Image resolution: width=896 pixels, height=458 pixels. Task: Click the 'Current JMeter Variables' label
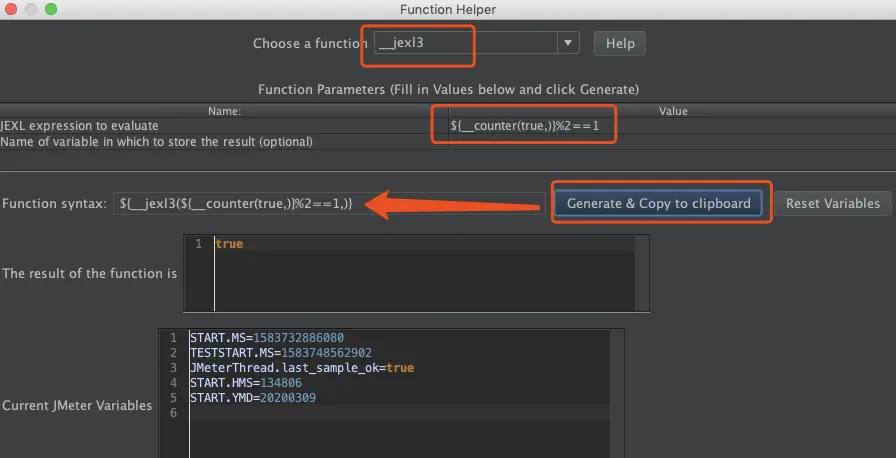coord(77,405)
